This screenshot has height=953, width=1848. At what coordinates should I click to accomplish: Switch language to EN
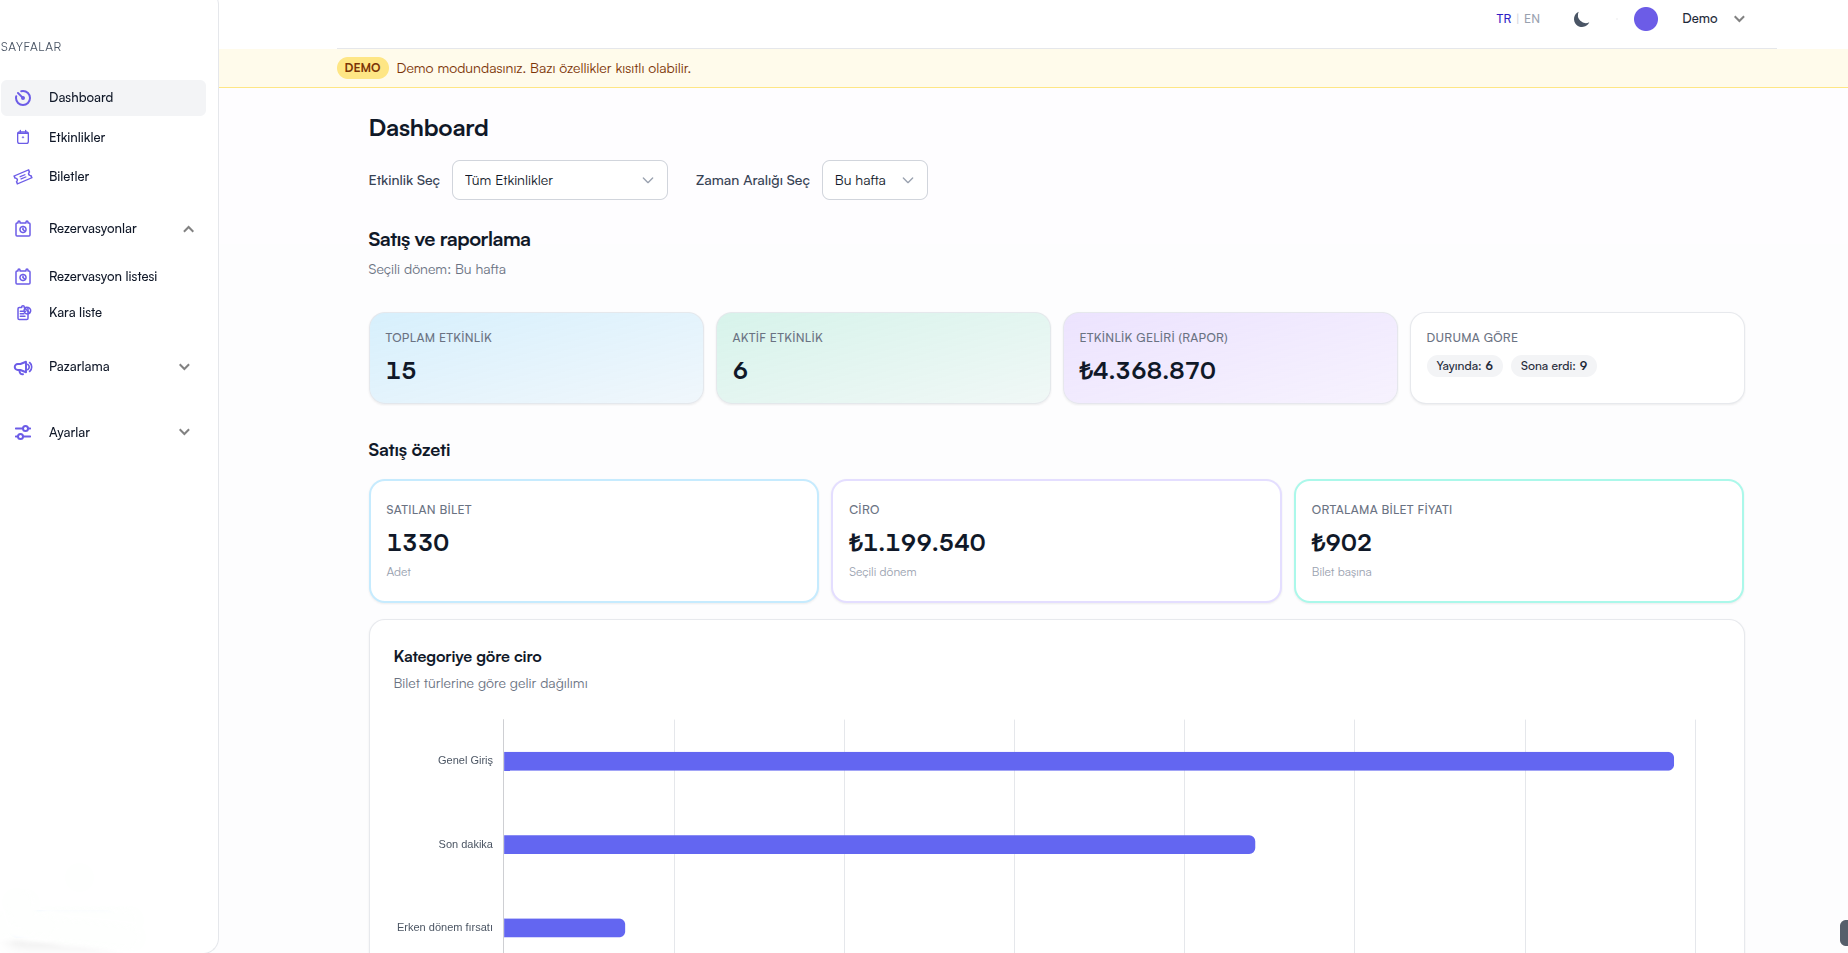coord(1531,19)
